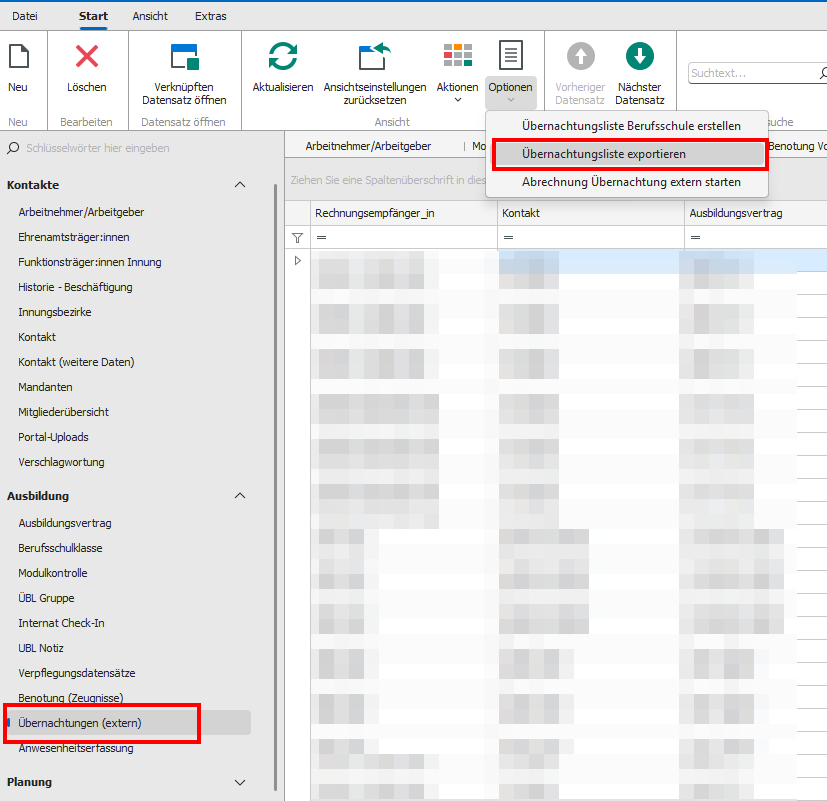Open Historie - Beschäftigung
Viewport: 827px width, 801px height.
75,287
